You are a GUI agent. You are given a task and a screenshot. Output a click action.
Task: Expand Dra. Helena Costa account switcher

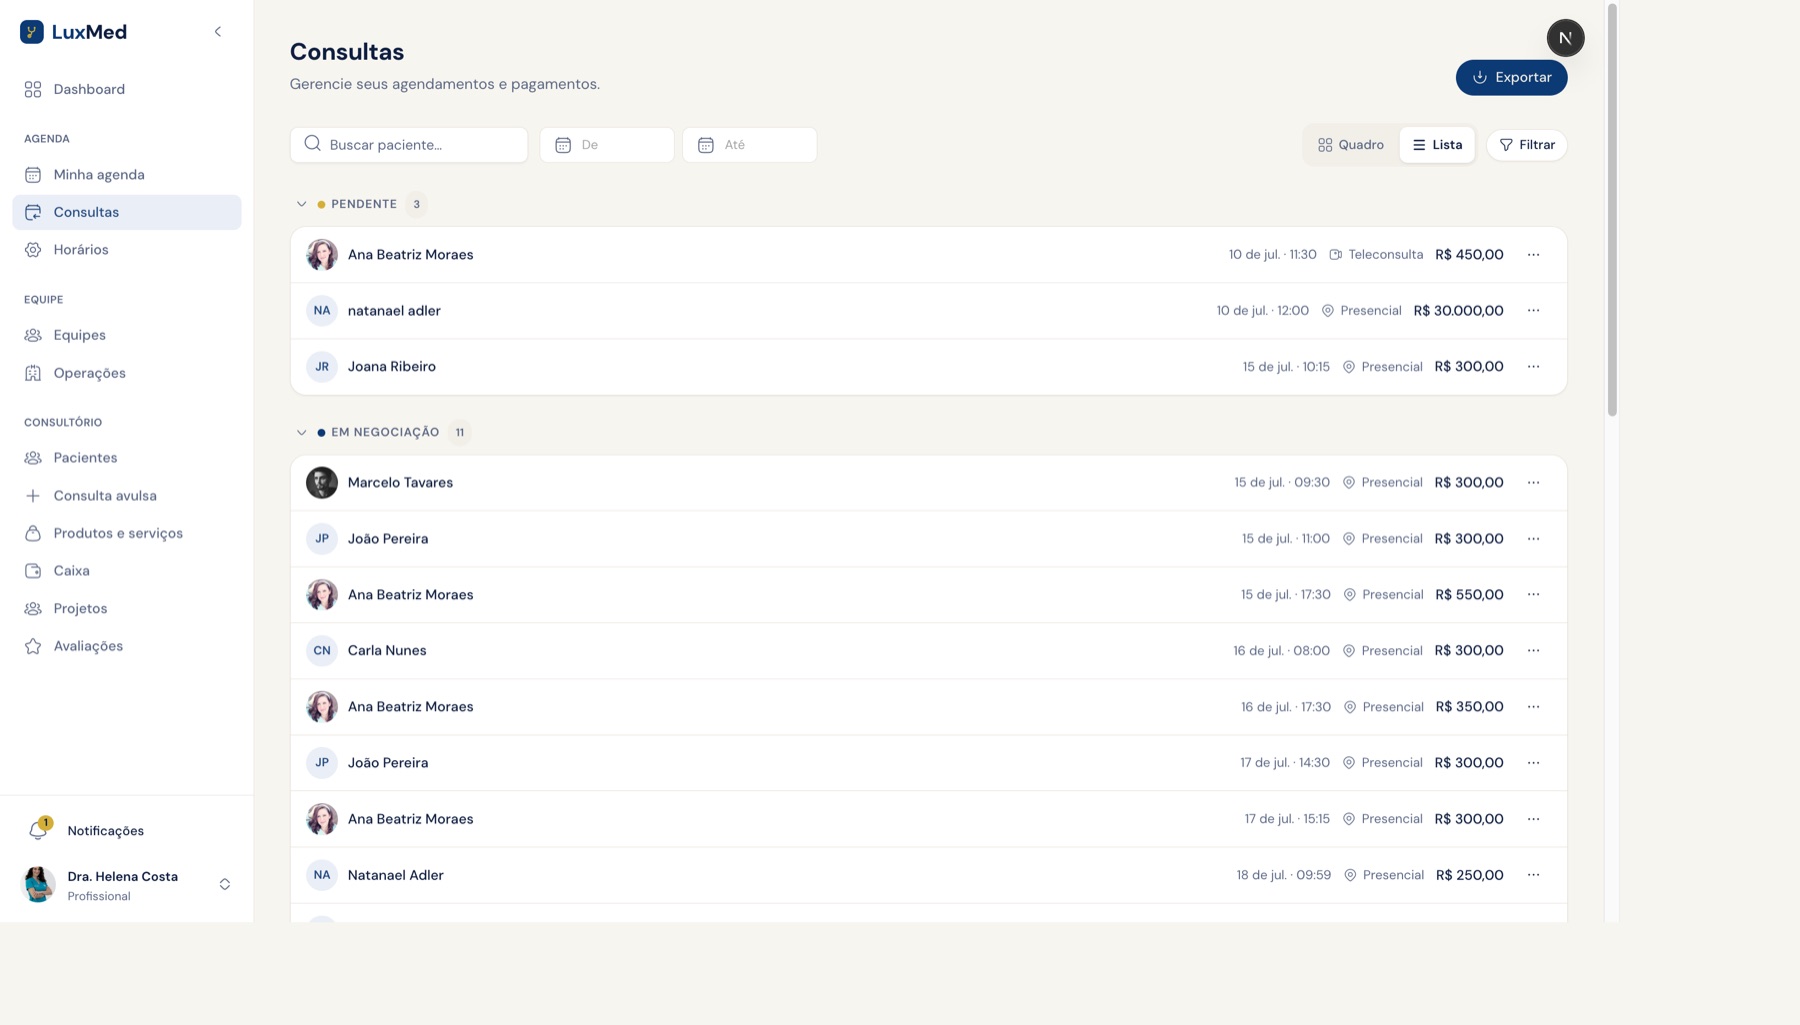tap(225, 884)
